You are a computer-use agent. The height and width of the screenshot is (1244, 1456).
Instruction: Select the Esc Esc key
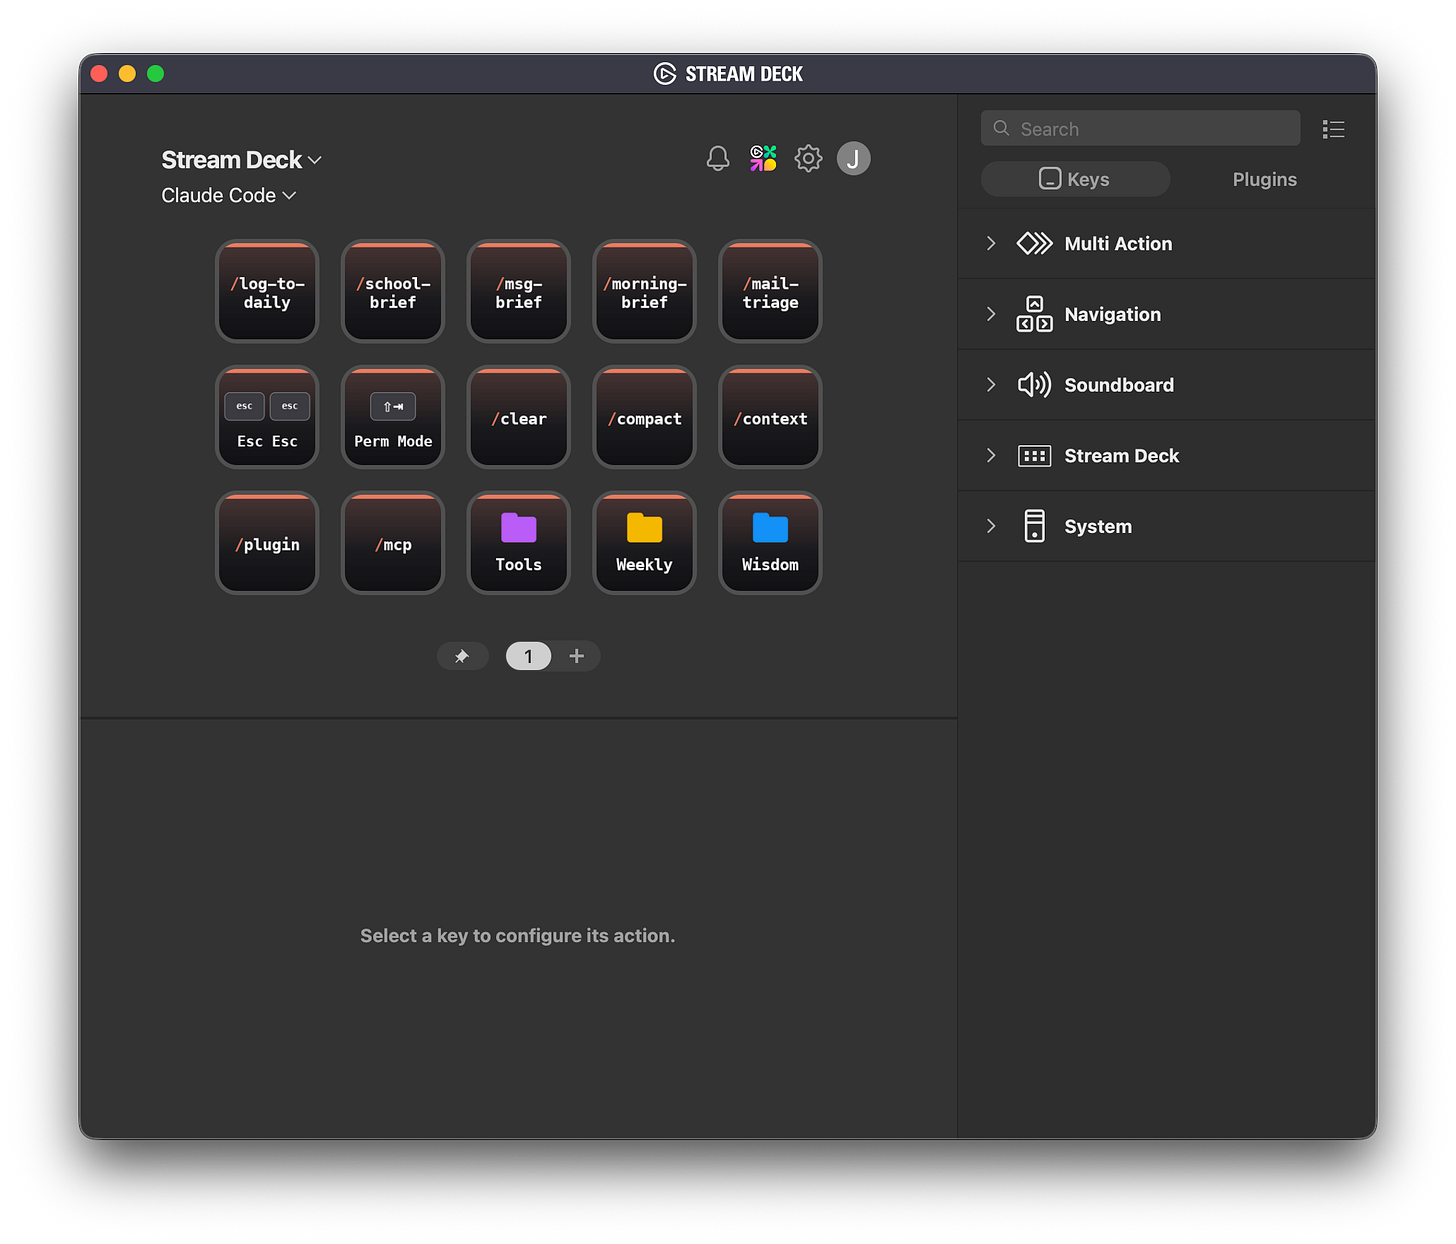(267, 418)
